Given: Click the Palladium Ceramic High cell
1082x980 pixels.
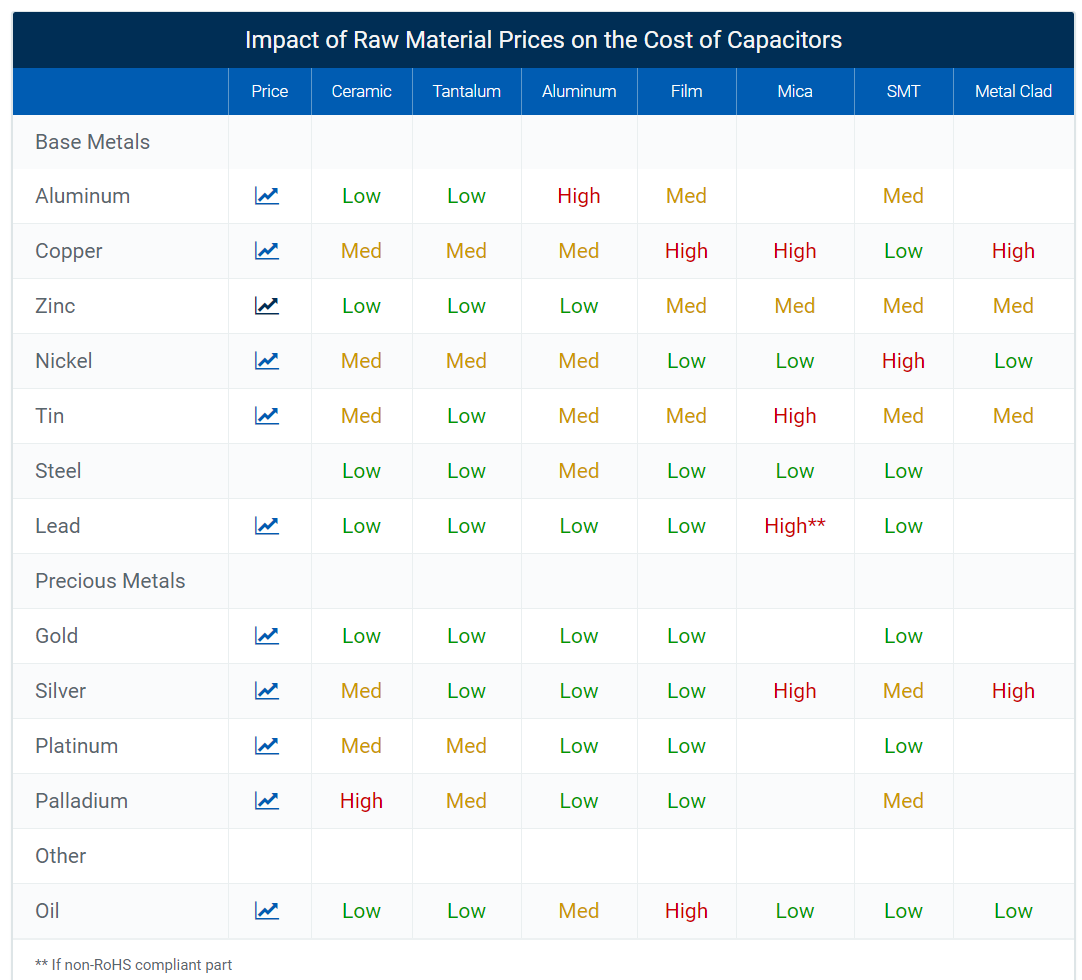Looking at the screenshot, I should click(361, 801).
